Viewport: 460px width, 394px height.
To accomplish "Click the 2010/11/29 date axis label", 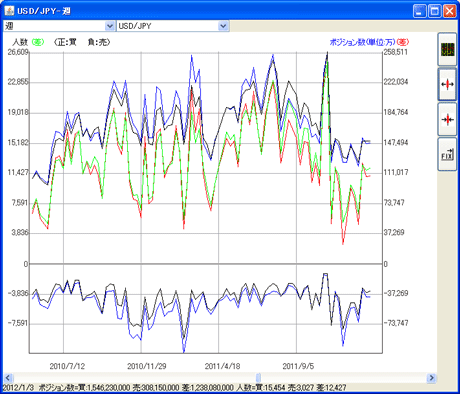I will click(x=147, y=366).
